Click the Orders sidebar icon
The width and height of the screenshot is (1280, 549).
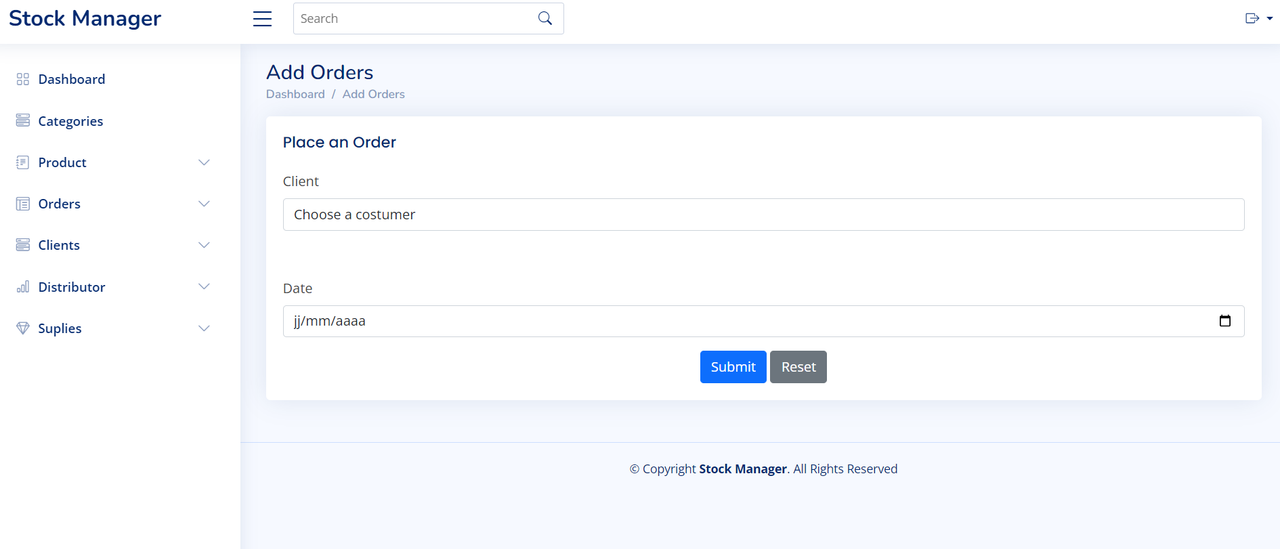(23, 204)
